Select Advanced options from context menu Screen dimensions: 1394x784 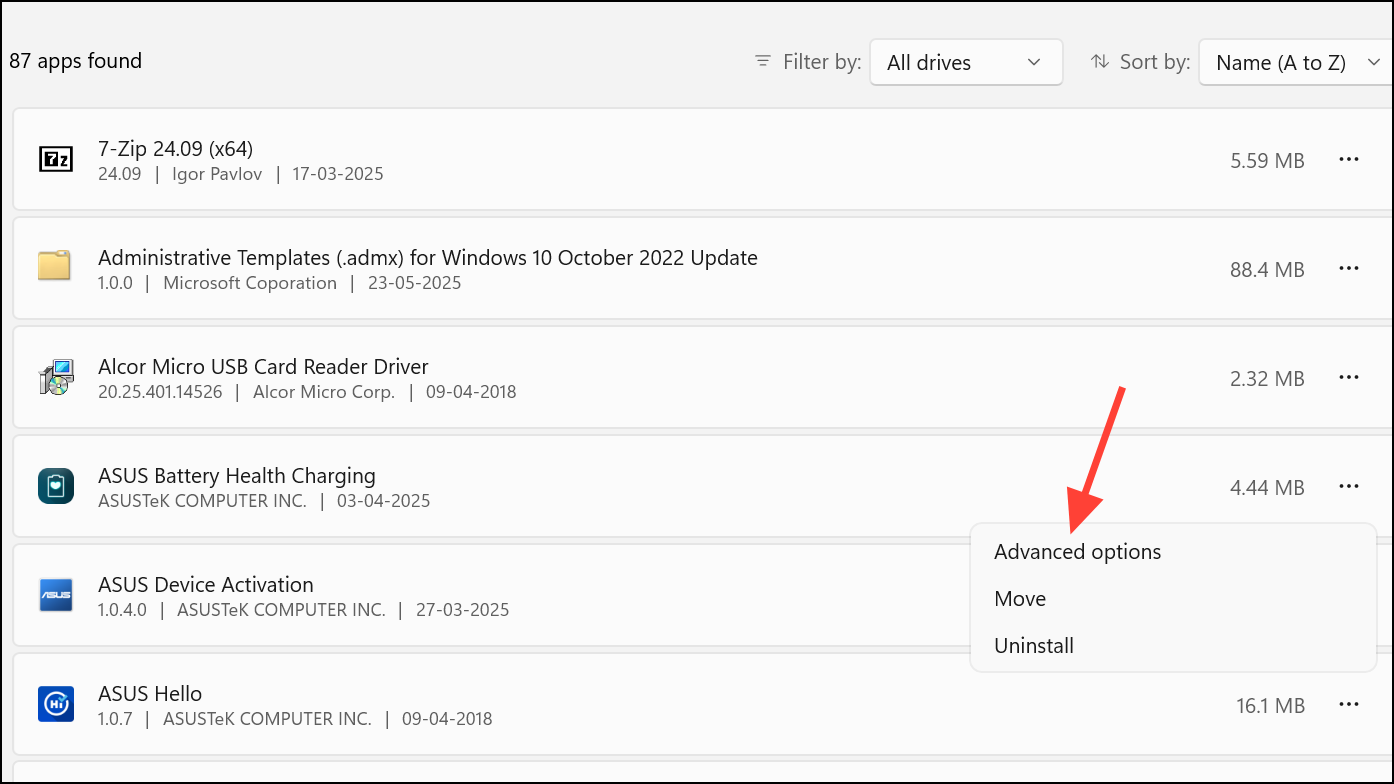click(x=1077, y=552)
